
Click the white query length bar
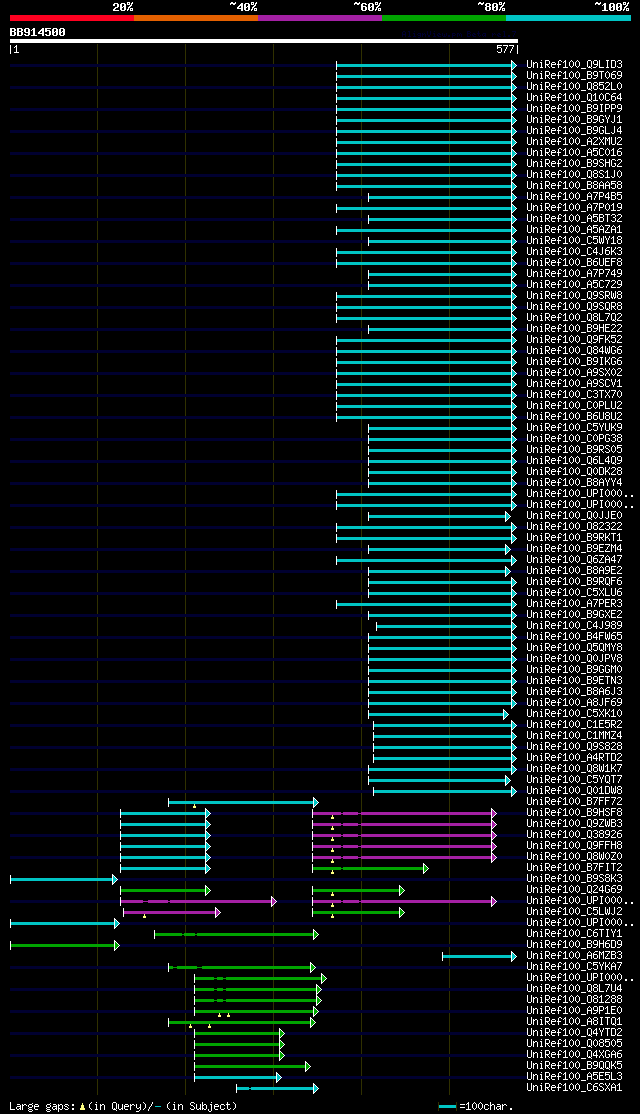coord(264,41)
